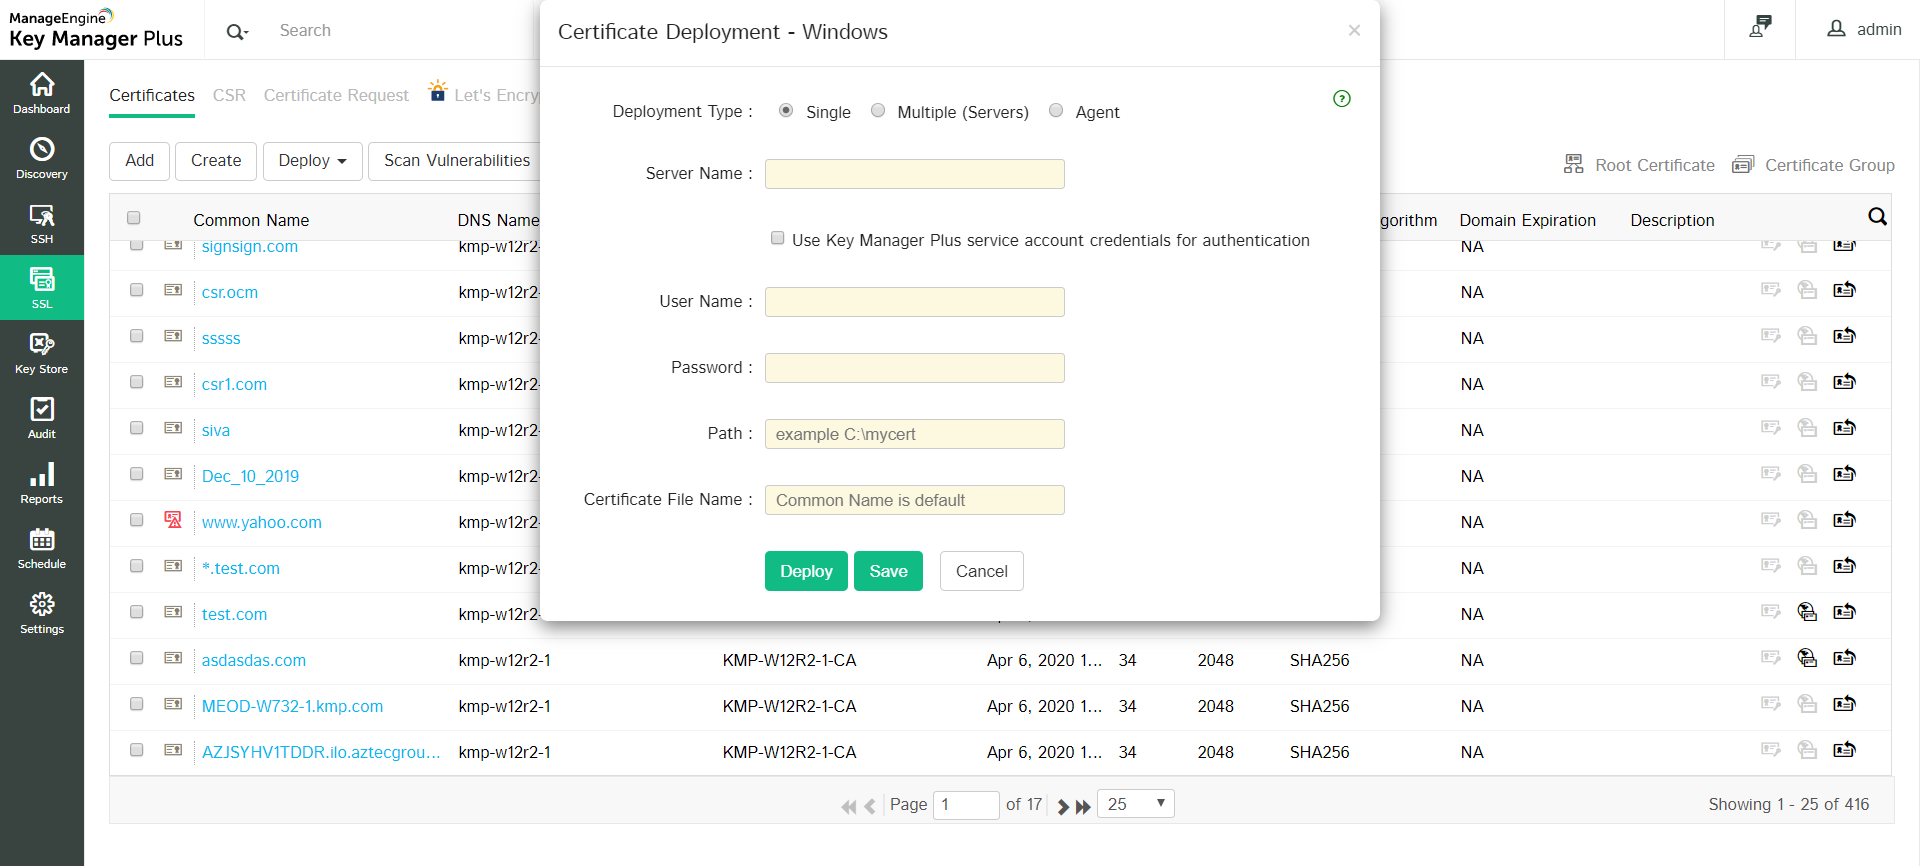This screenshot has height=866, width=1920.
Task: Switch to the CSR tab
Action: point(229,95)
